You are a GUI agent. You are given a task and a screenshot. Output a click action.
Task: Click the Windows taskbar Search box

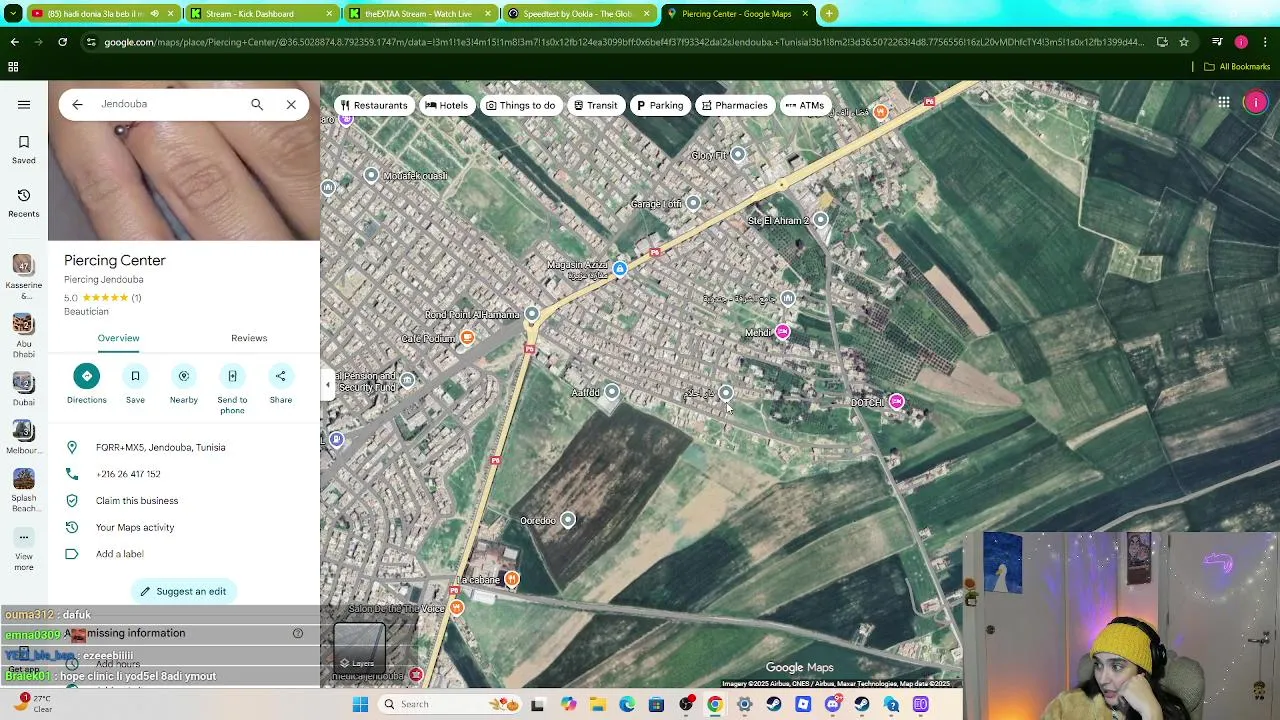click(450, 704)
